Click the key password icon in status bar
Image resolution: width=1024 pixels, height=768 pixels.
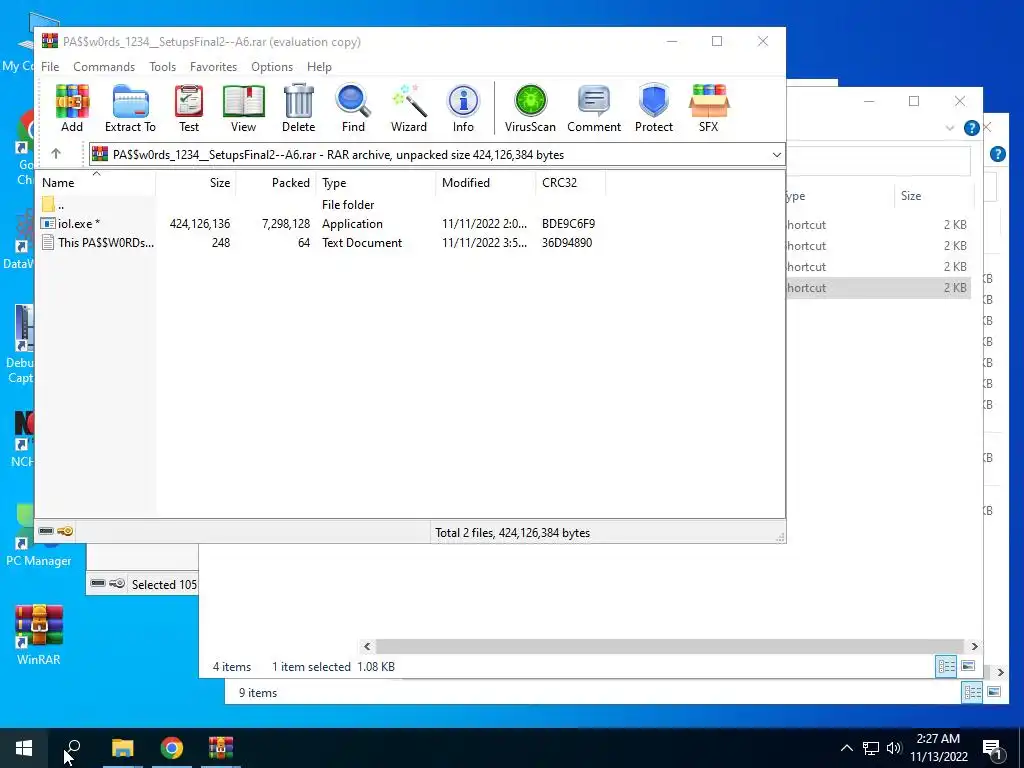tap(65, 531)
